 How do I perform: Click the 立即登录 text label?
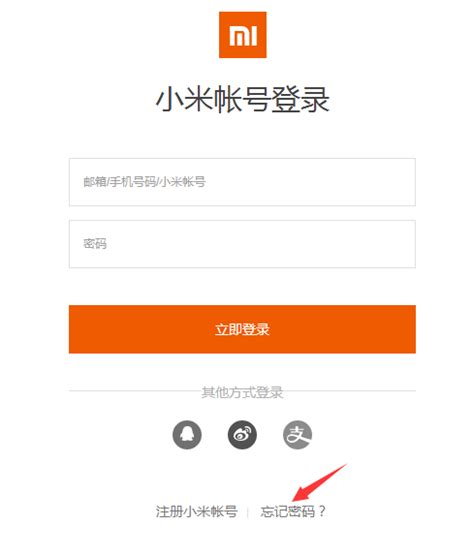(242, 329)
